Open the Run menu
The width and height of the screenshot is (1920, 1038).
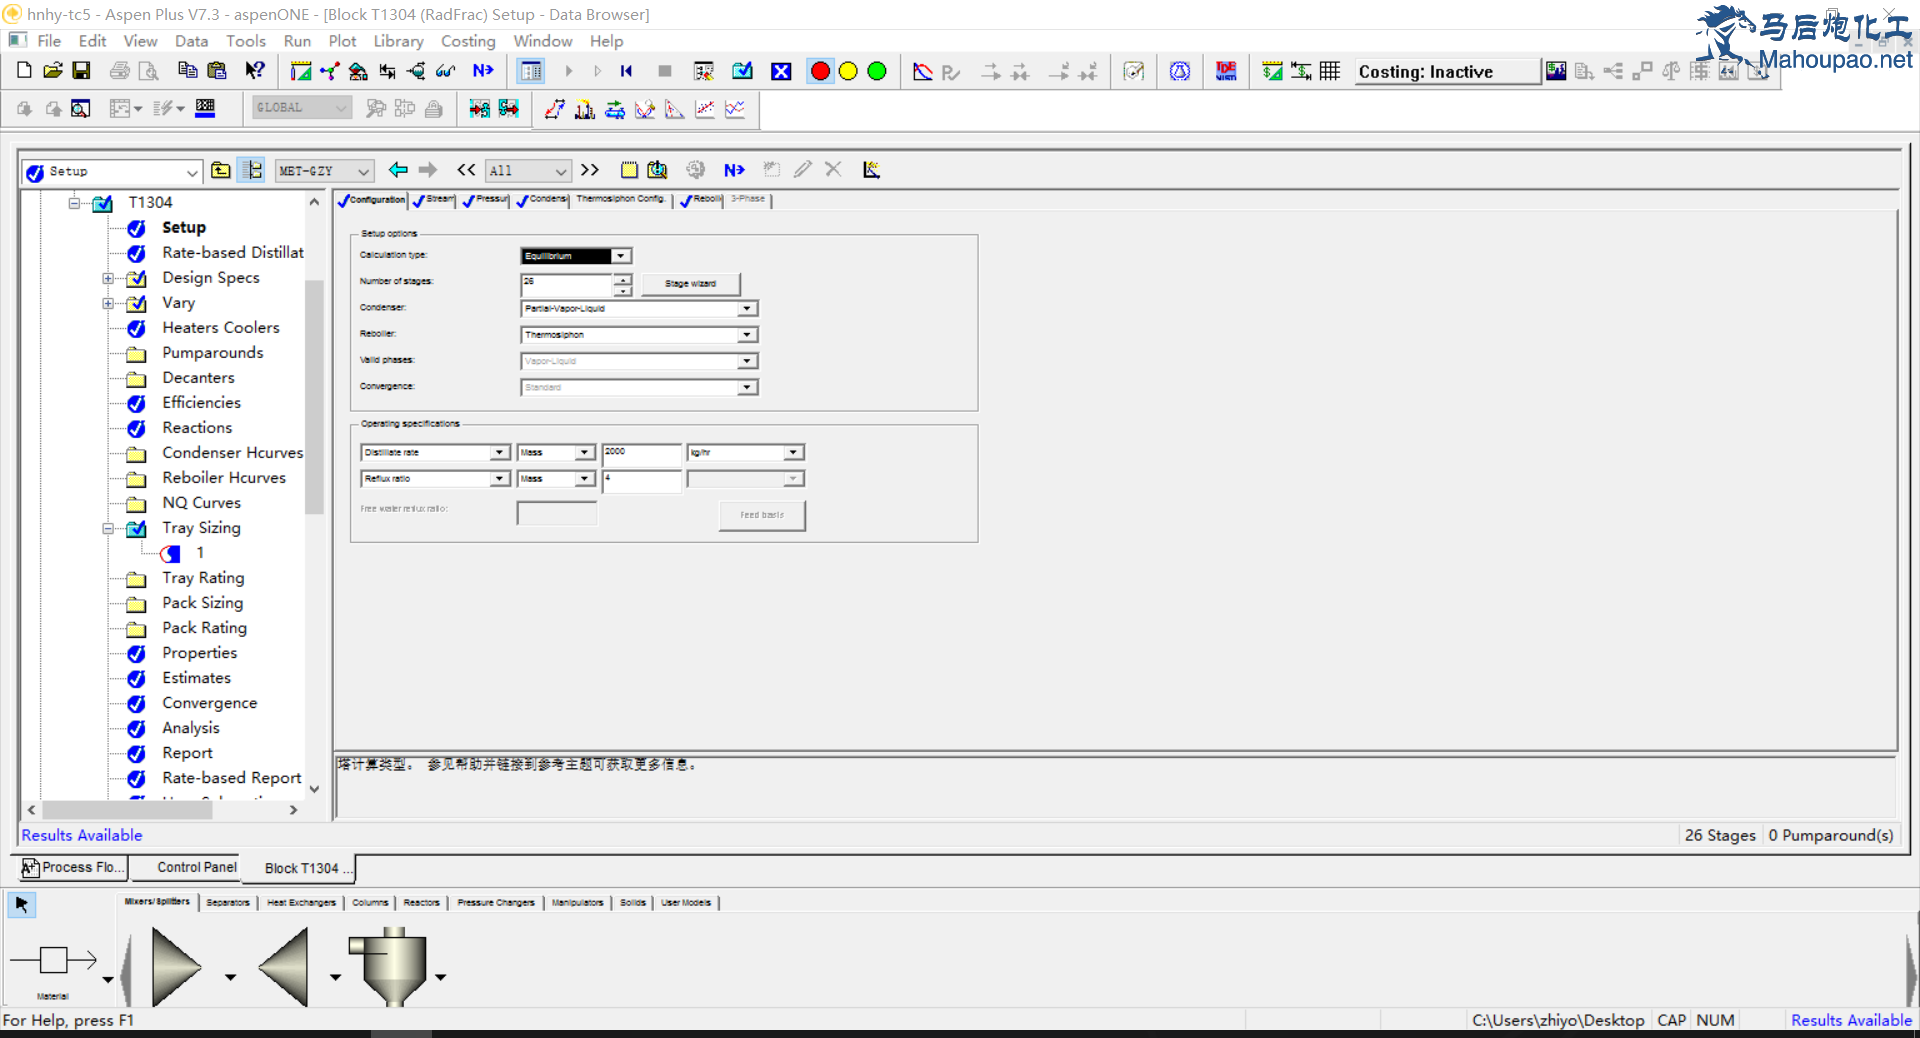pyautogui.click(x=297, y=41)
